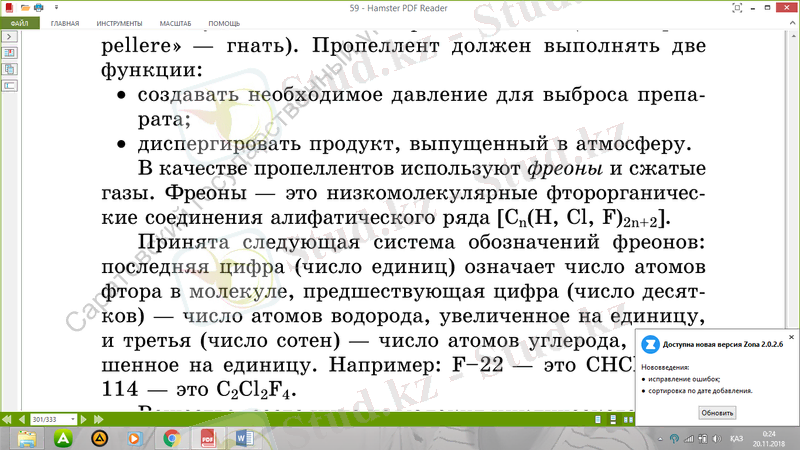Screen dimensions: 800x450
Task: Click the text "исправление ошибок;"
Action: tap(684, 379)
